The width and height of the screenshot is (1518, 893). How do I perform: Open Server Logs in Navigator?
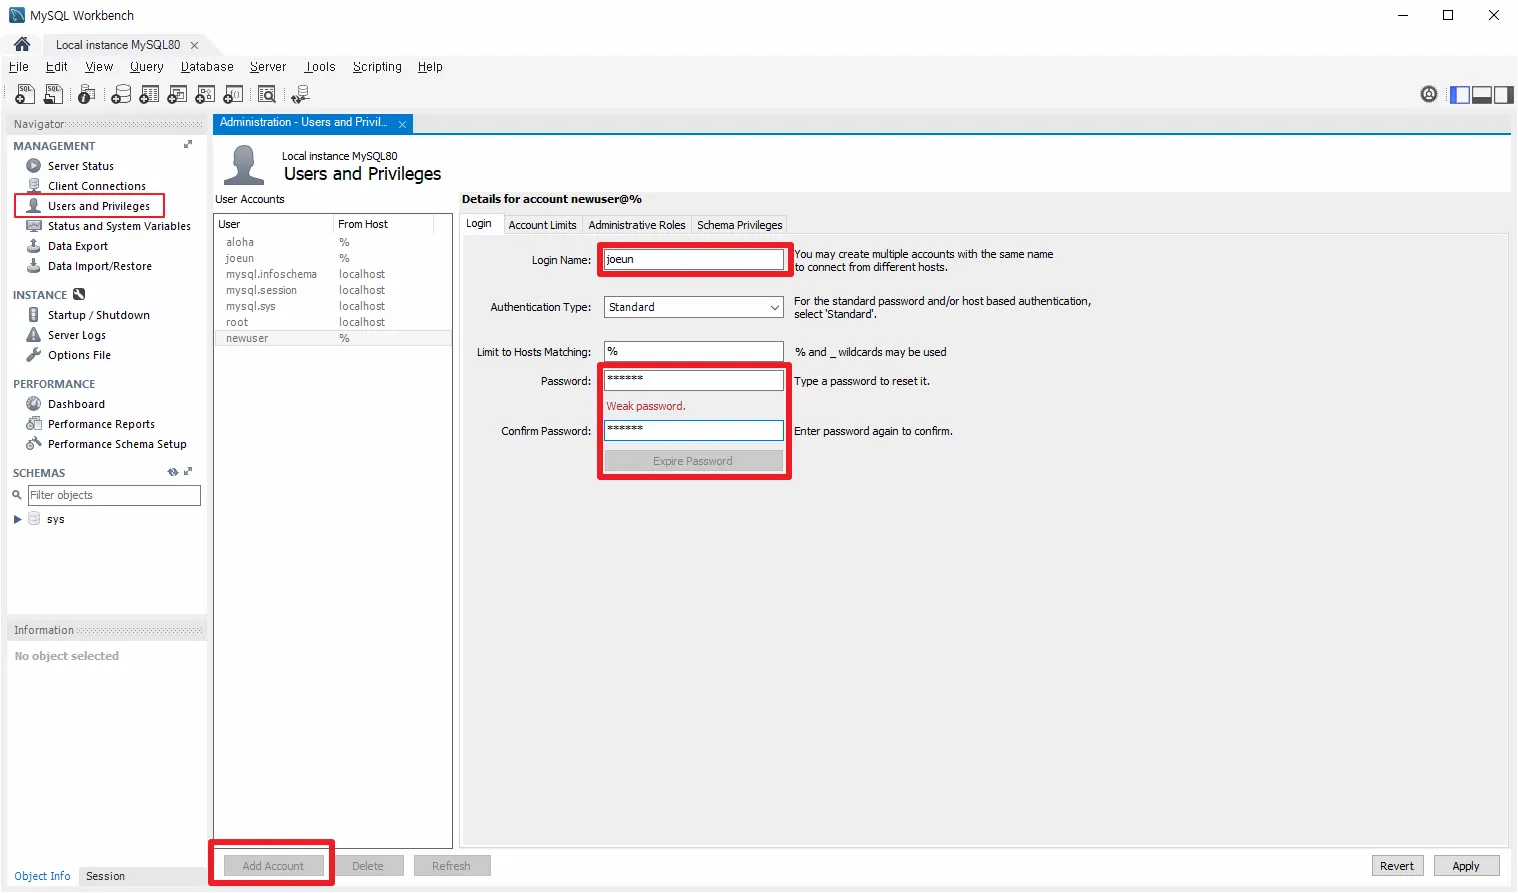(76, 335)
